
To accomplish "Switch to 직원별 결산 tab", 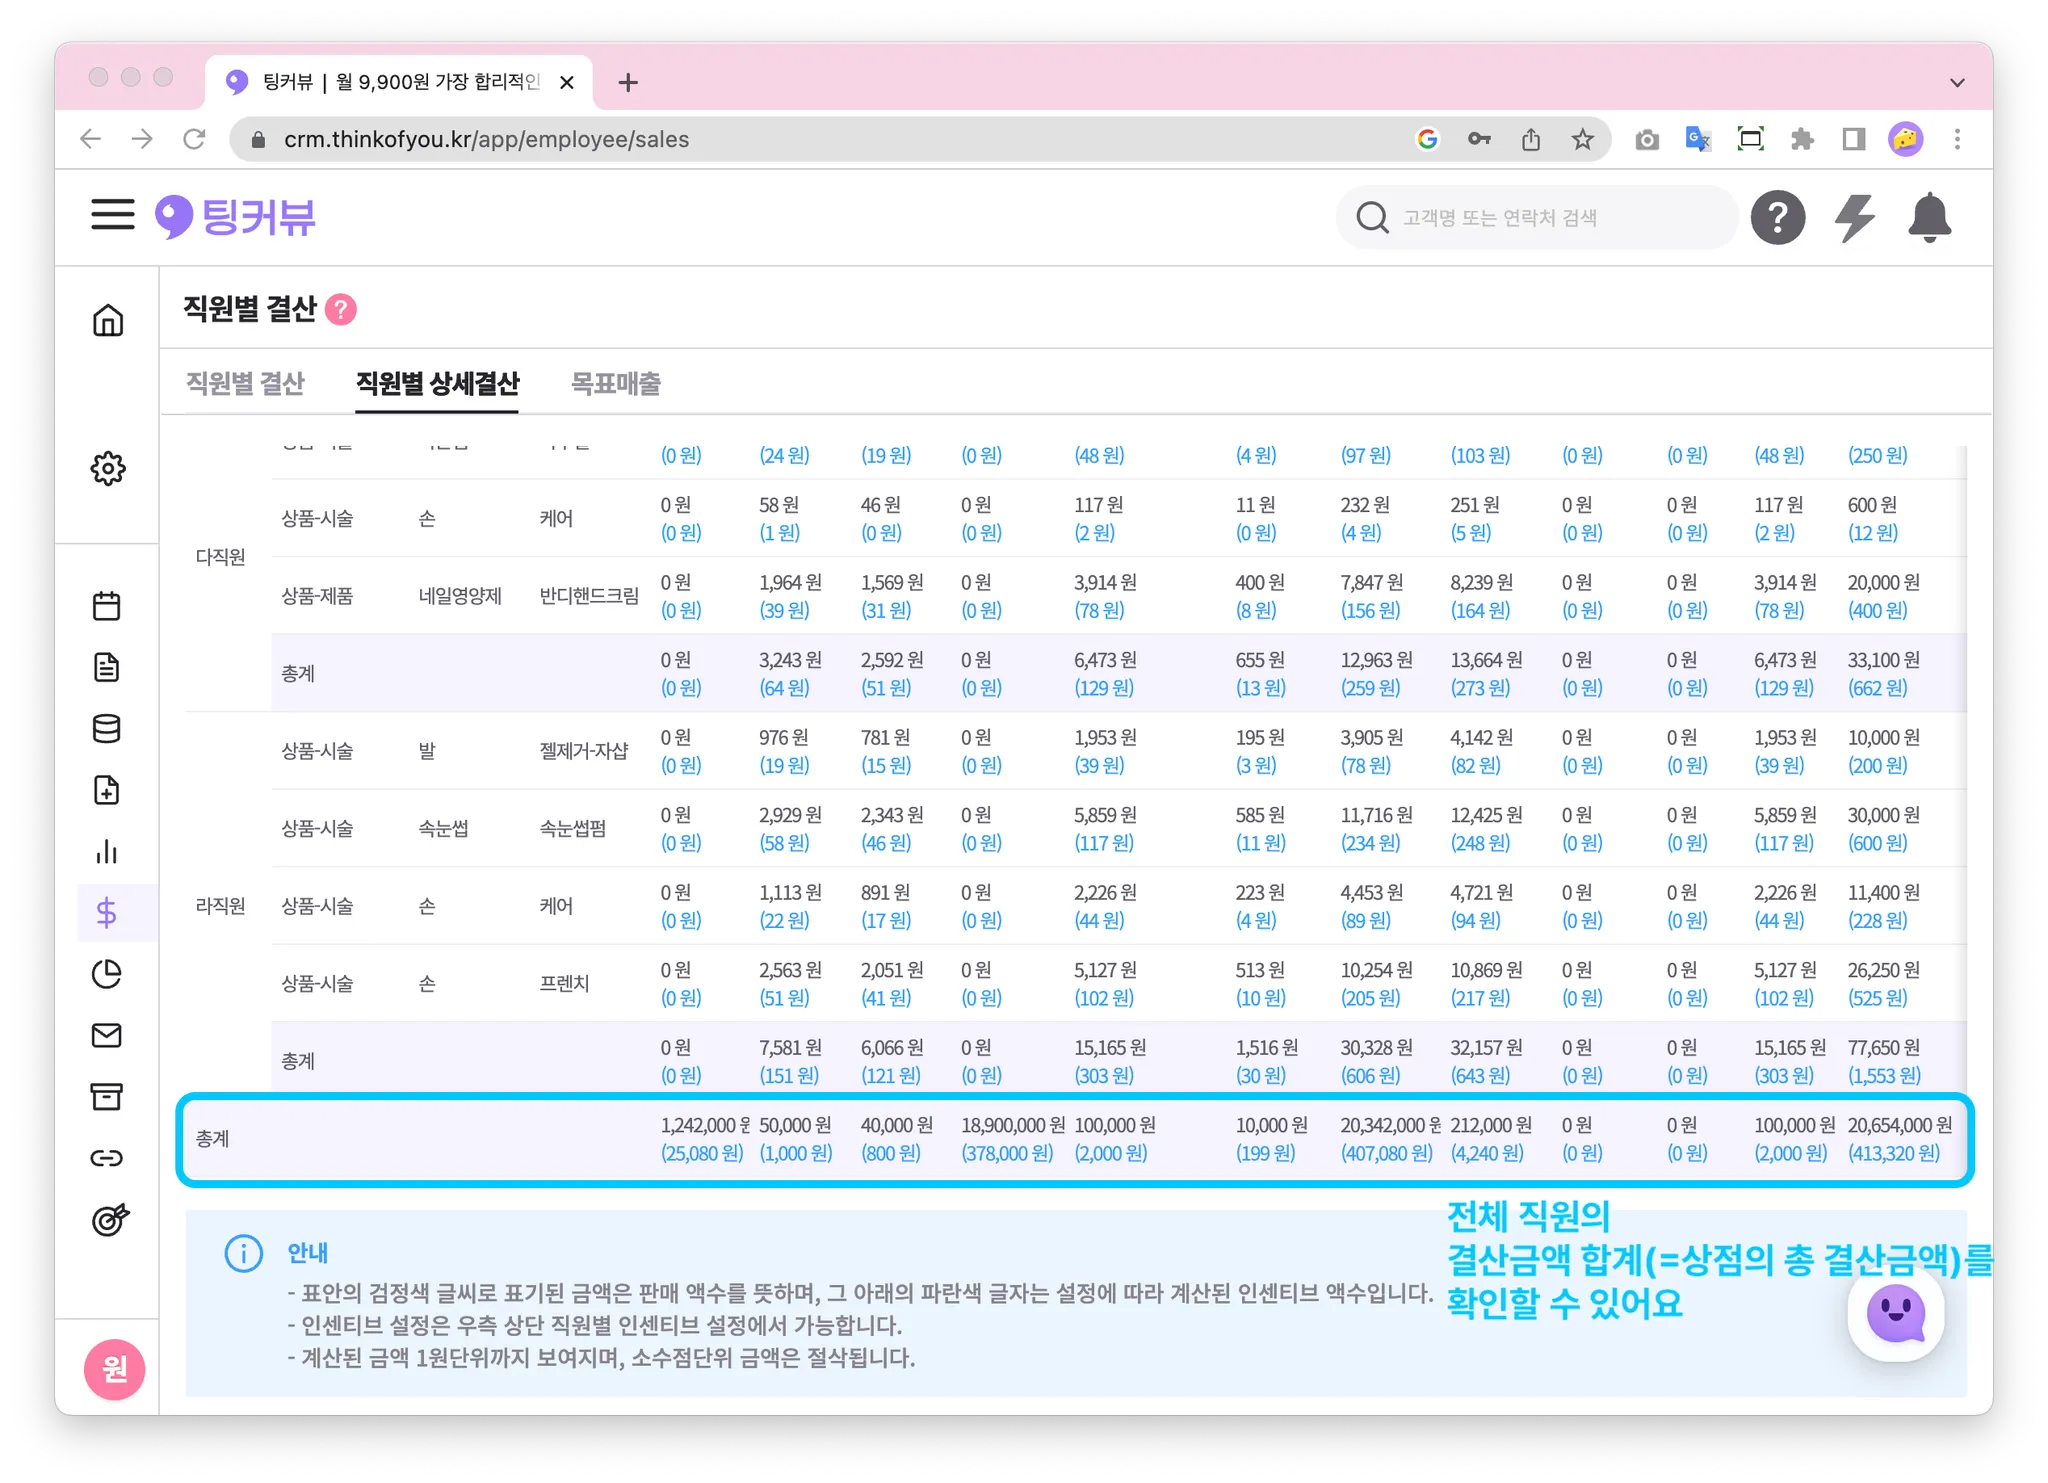I will 245,383.
